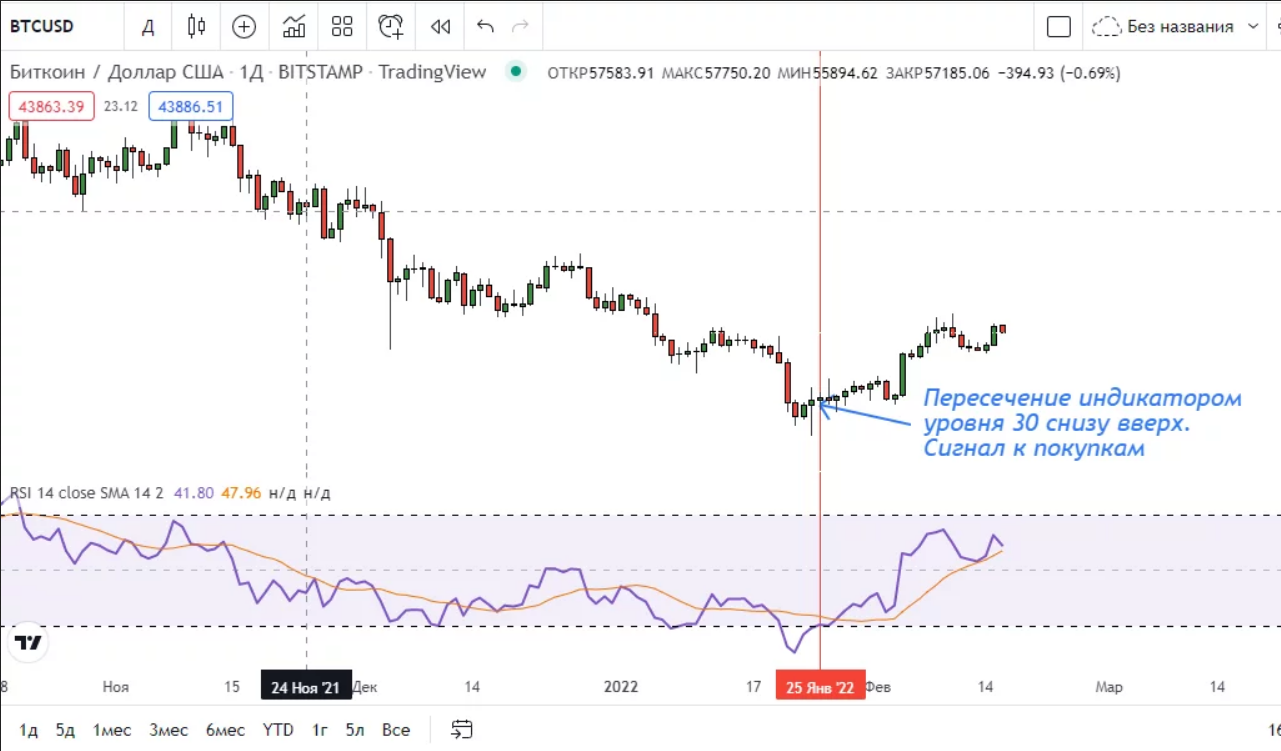1281x751 pixels.
Task: Select the 1мес time range
Action: click(x=112, y=730)
